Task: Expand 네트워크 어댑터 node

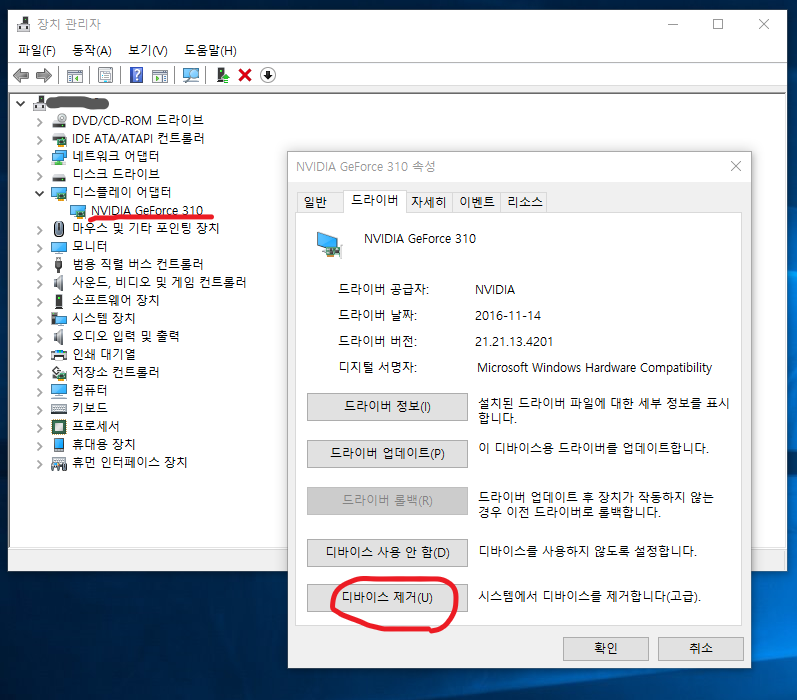Action: click(40, 158)
